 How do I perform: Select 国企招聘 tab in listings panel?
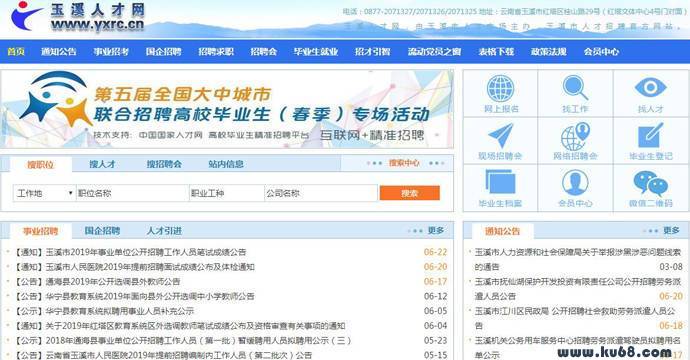point(102,231)
